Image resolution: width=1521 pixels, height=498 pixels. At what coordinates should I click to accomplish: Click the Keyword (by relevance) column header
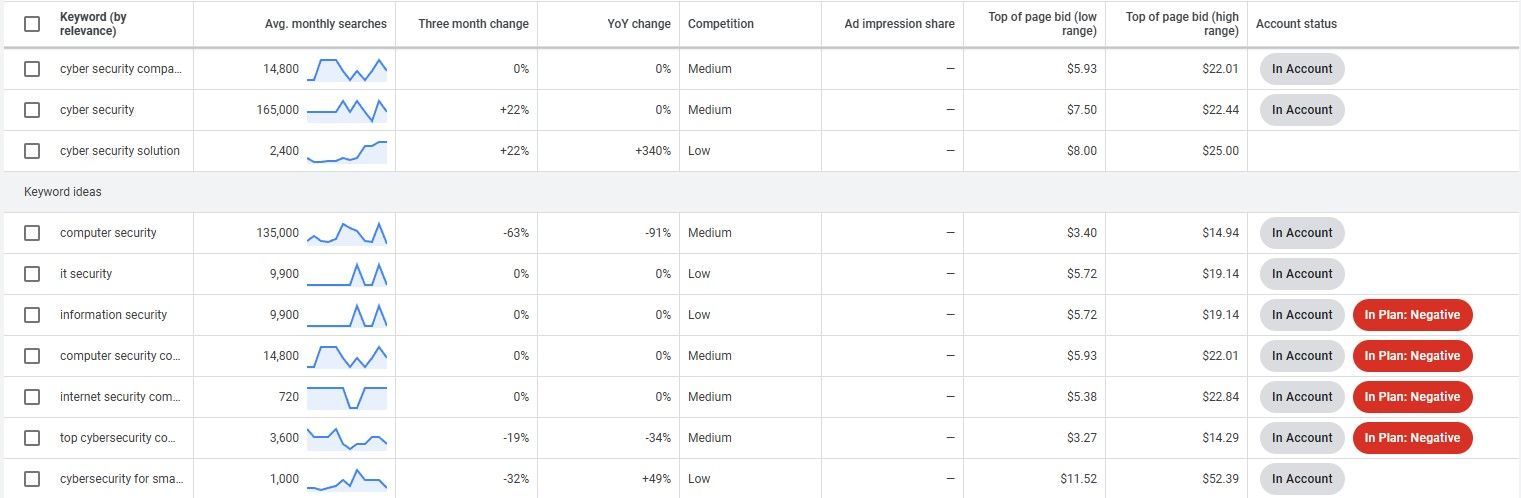(x=93, y=24)
